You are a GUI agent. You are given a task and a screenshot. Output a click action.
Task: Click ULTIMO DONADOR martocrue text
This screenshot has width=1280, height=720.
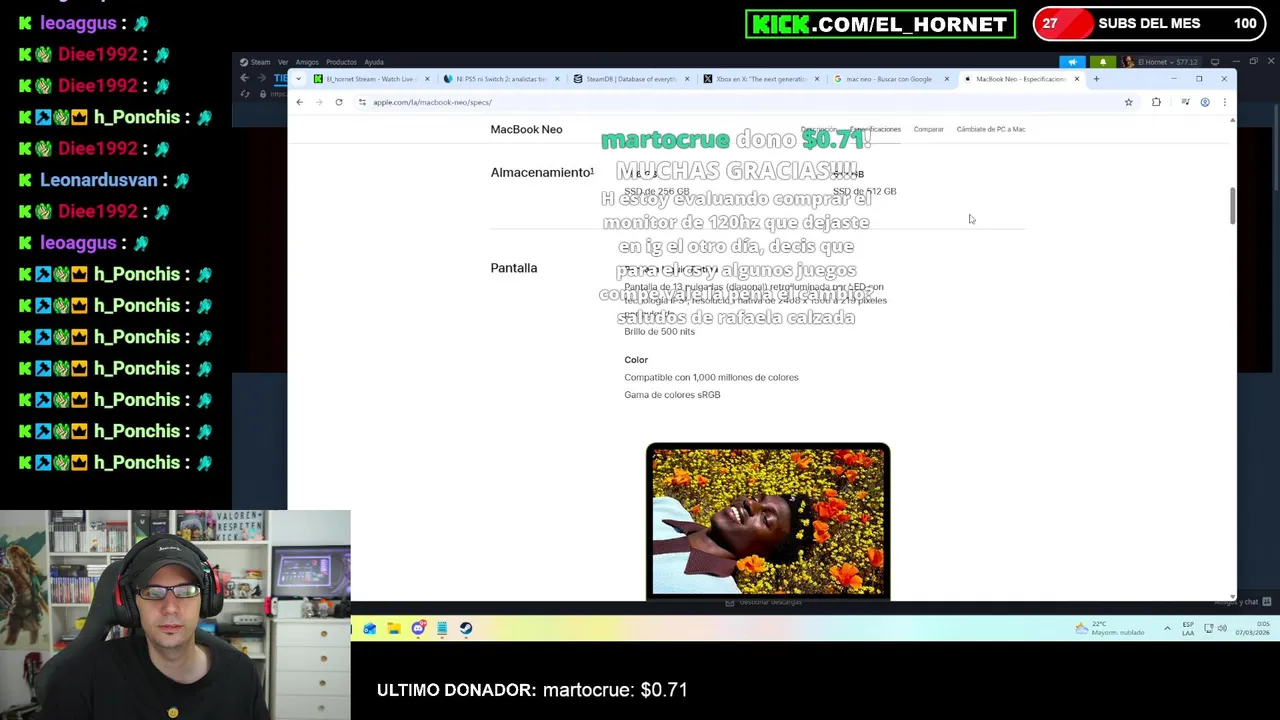click(532, 690)
